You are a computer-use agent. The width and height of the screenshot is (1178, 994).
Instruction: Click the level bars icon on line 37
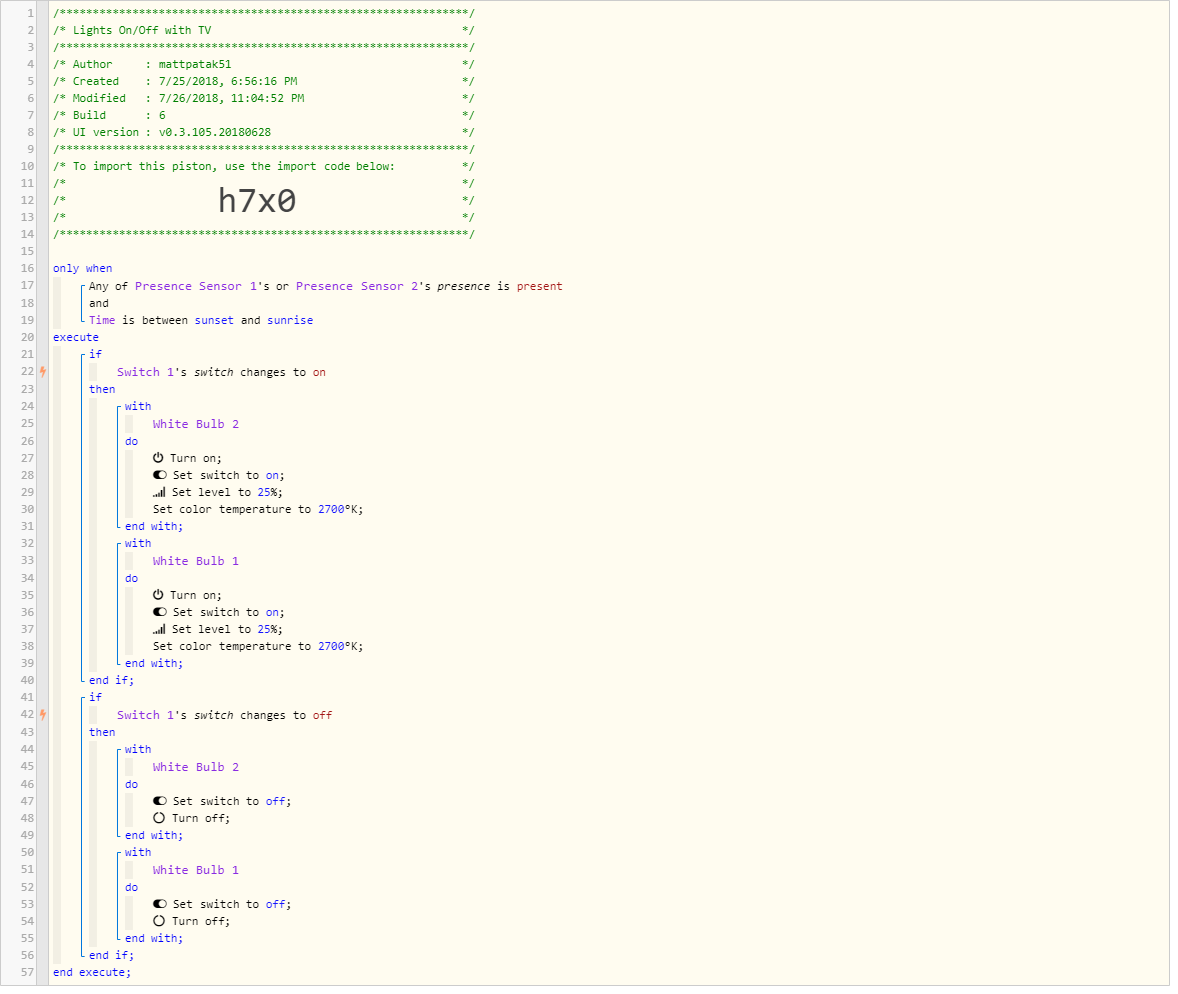159,630
